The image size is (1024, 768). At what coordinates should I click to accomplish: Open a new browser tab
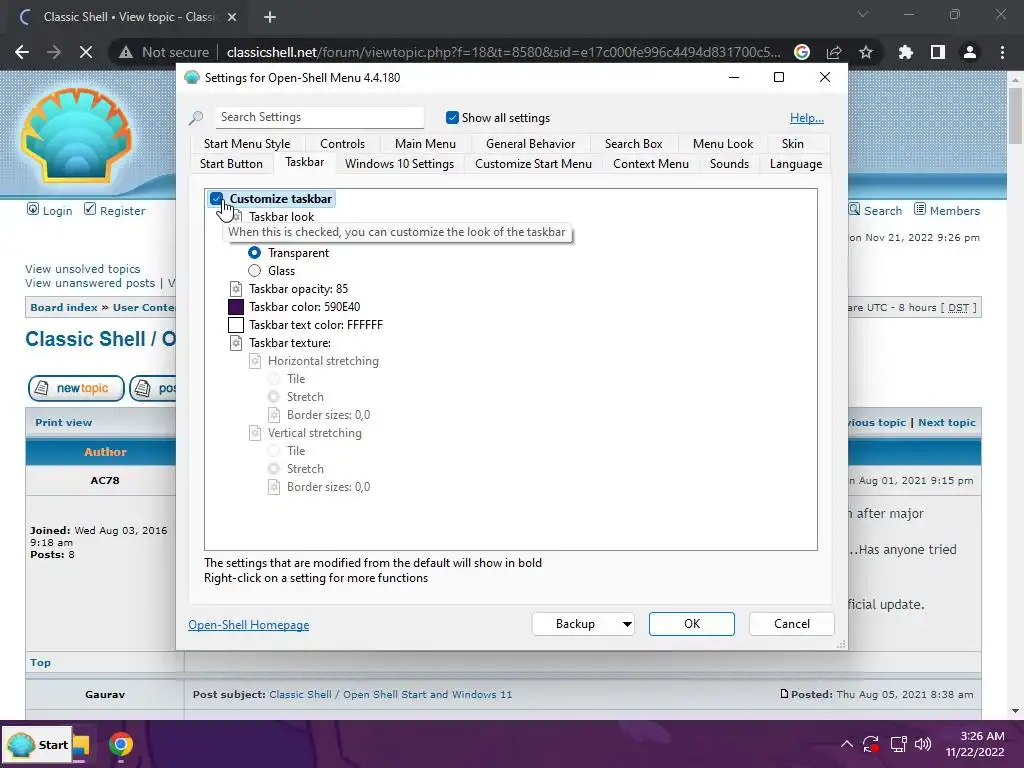[x=270, y=17]
